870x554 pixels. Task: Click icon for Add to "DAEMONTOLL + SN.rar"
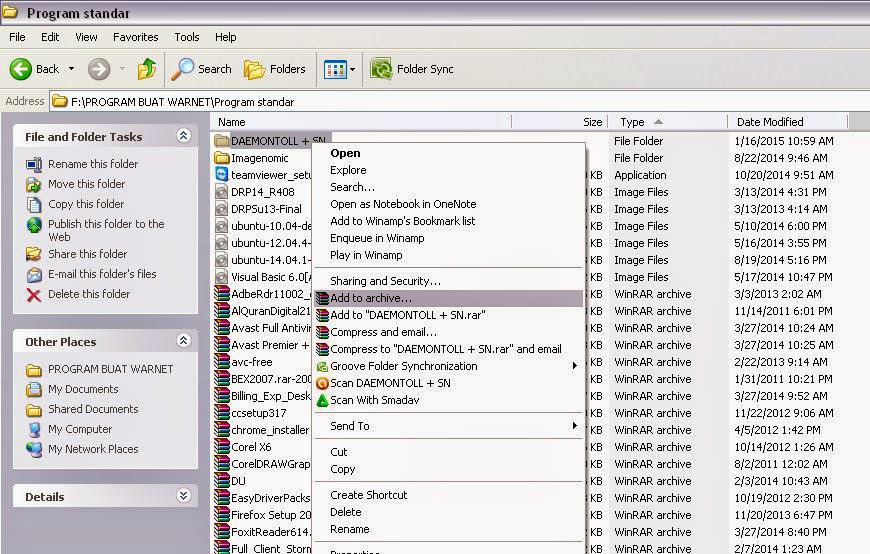[322, 315]
